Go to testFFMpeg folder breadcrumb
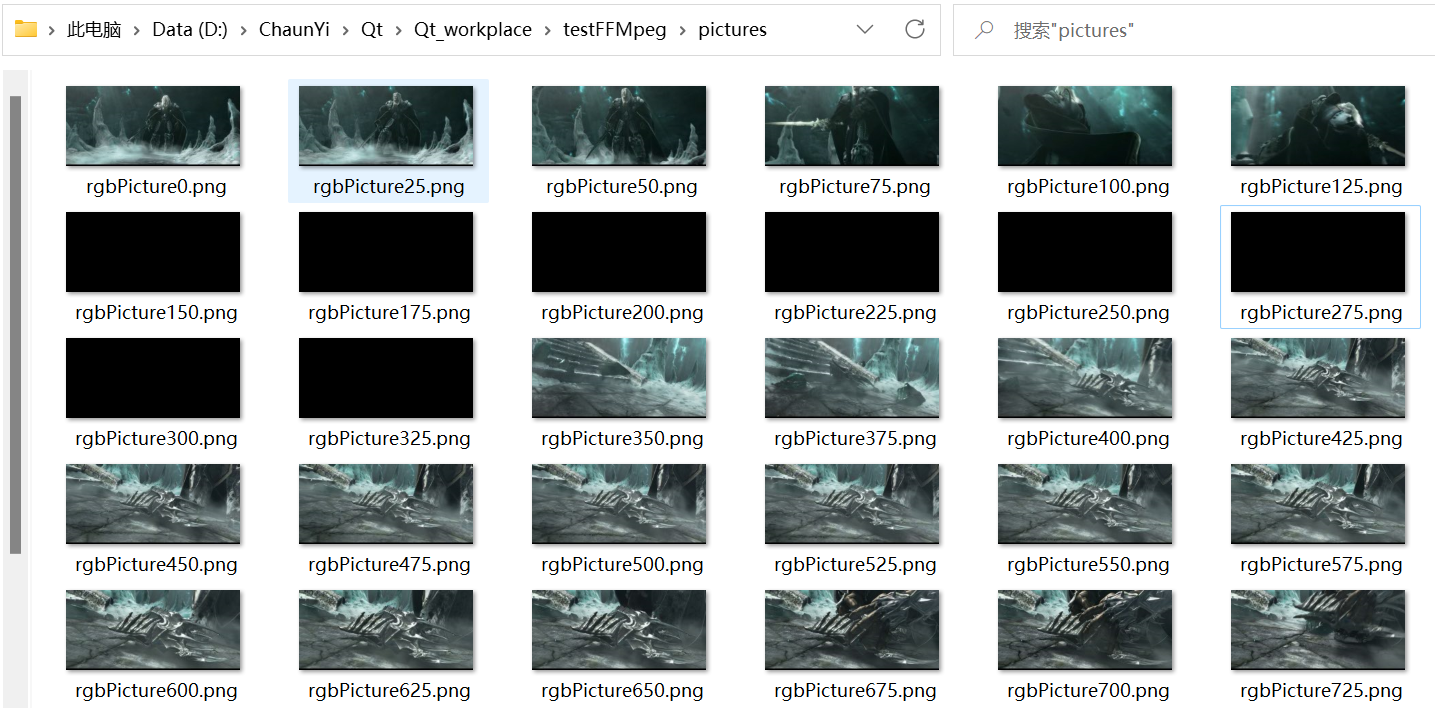 (615, 30)
